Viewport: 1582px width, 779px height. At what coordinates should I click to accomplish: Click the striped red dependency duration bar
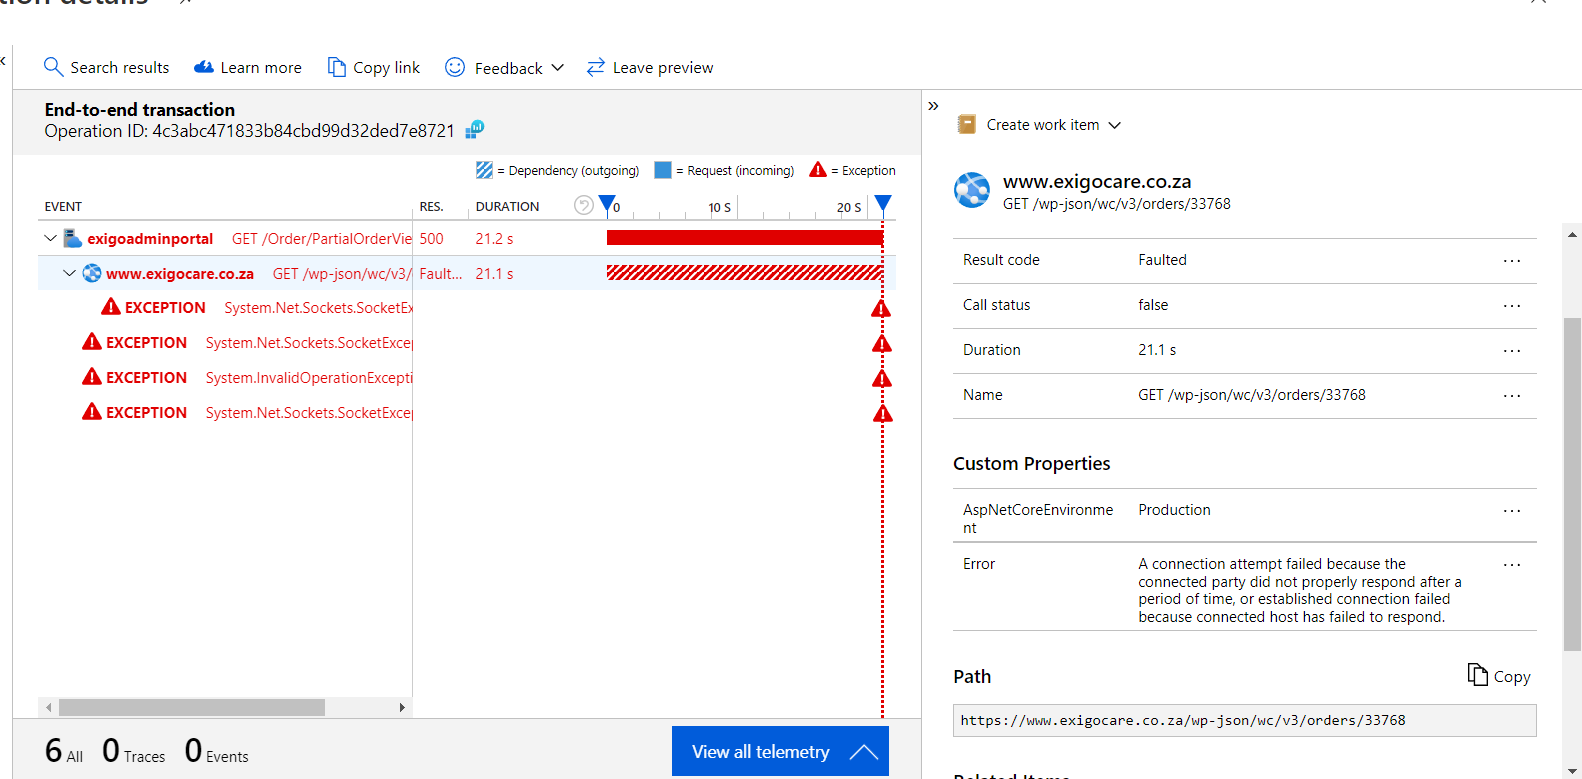pos(744,272)
